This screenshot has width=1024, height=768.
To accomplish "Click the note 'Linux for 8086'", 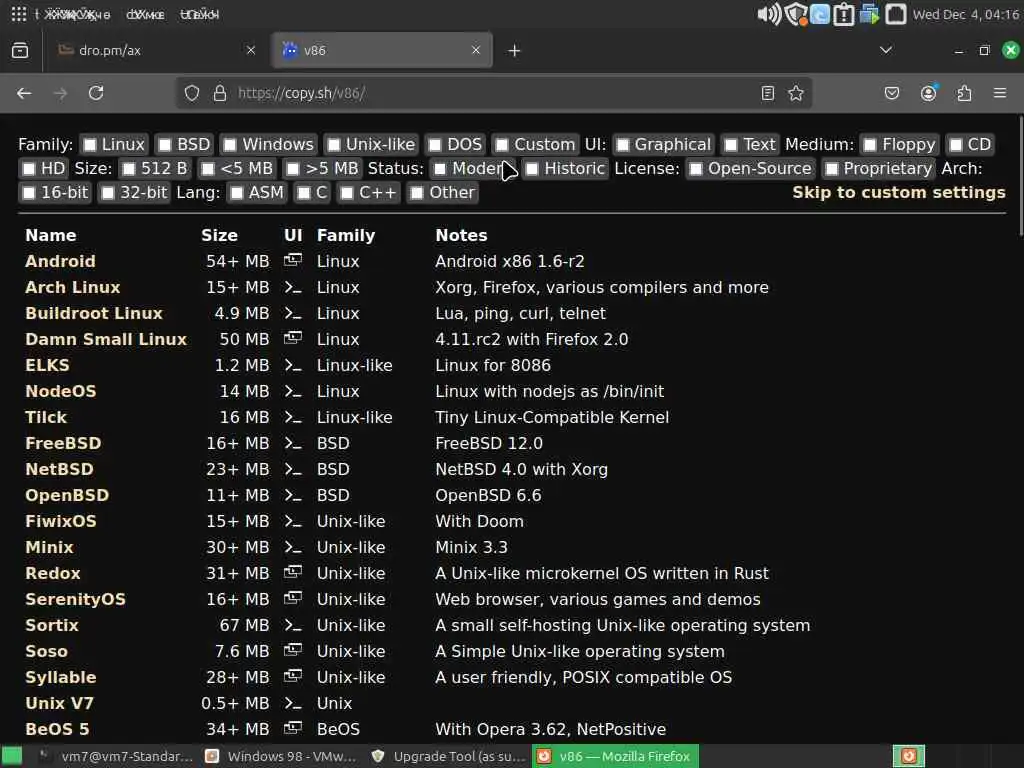I will 492,365.
